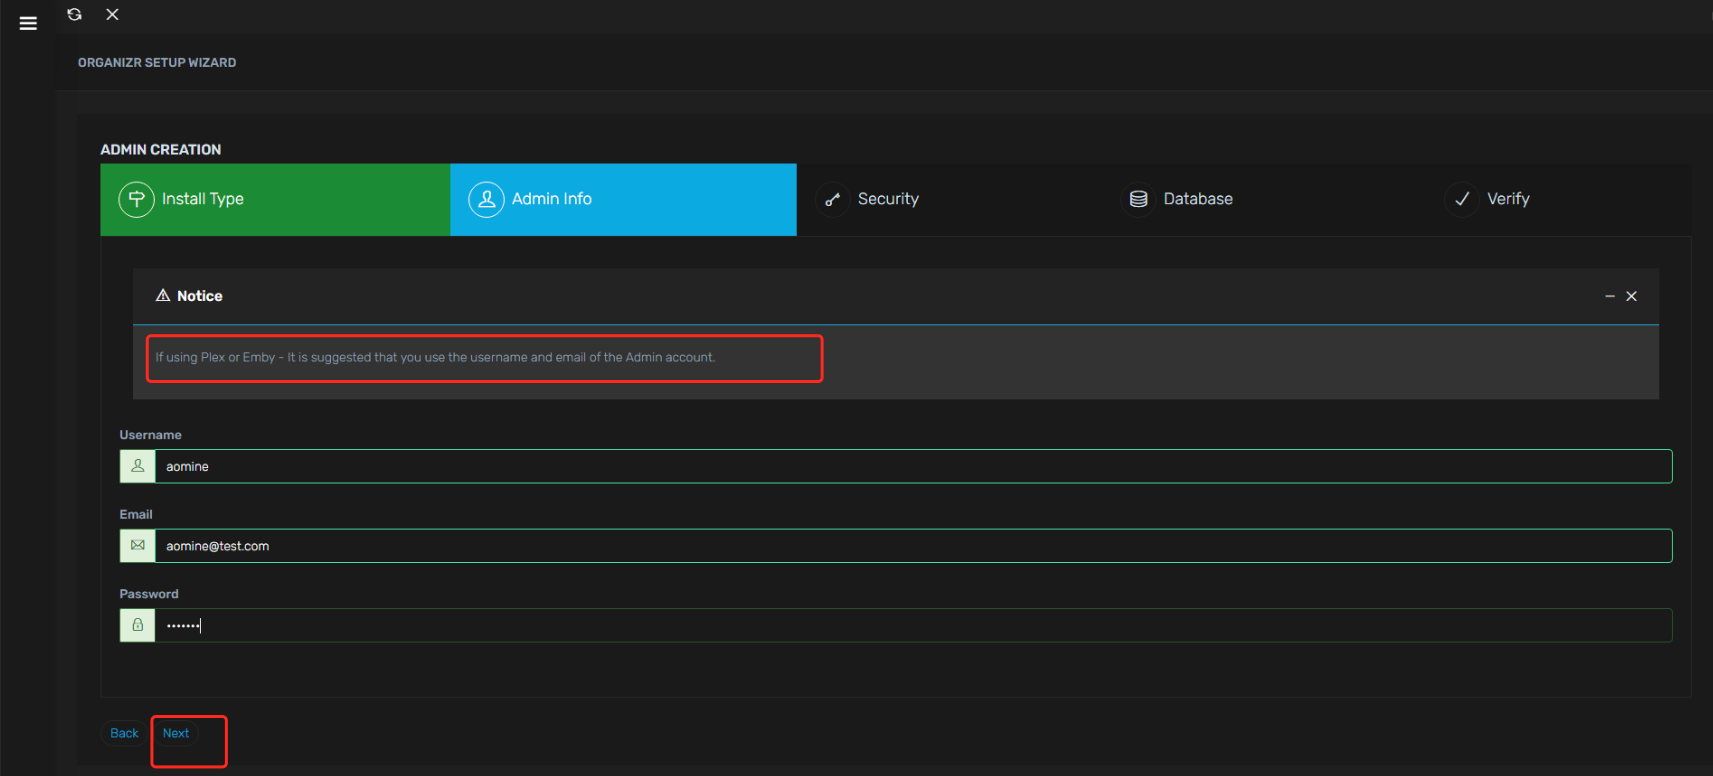Click the envelope icon beside Email field
The image size is (1713, 776).
pos(138,546)
